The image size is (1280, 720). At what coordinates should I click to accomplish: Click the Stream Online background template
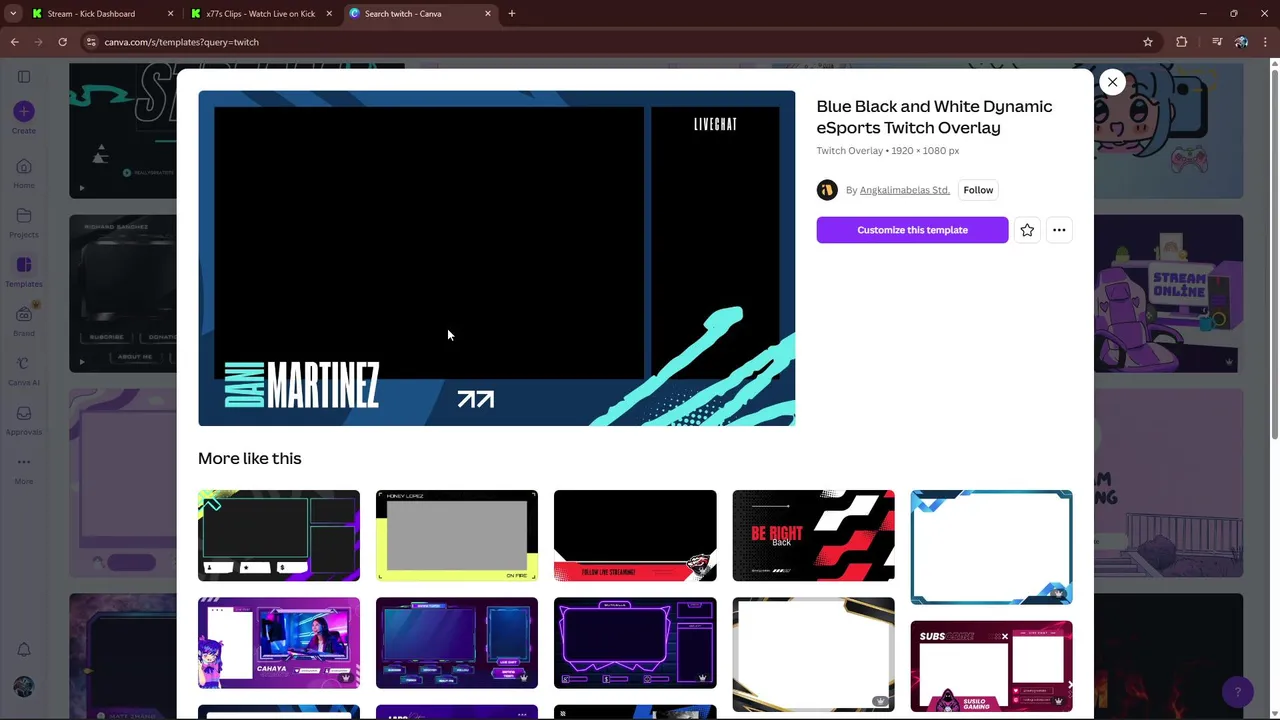[1168, 293]
